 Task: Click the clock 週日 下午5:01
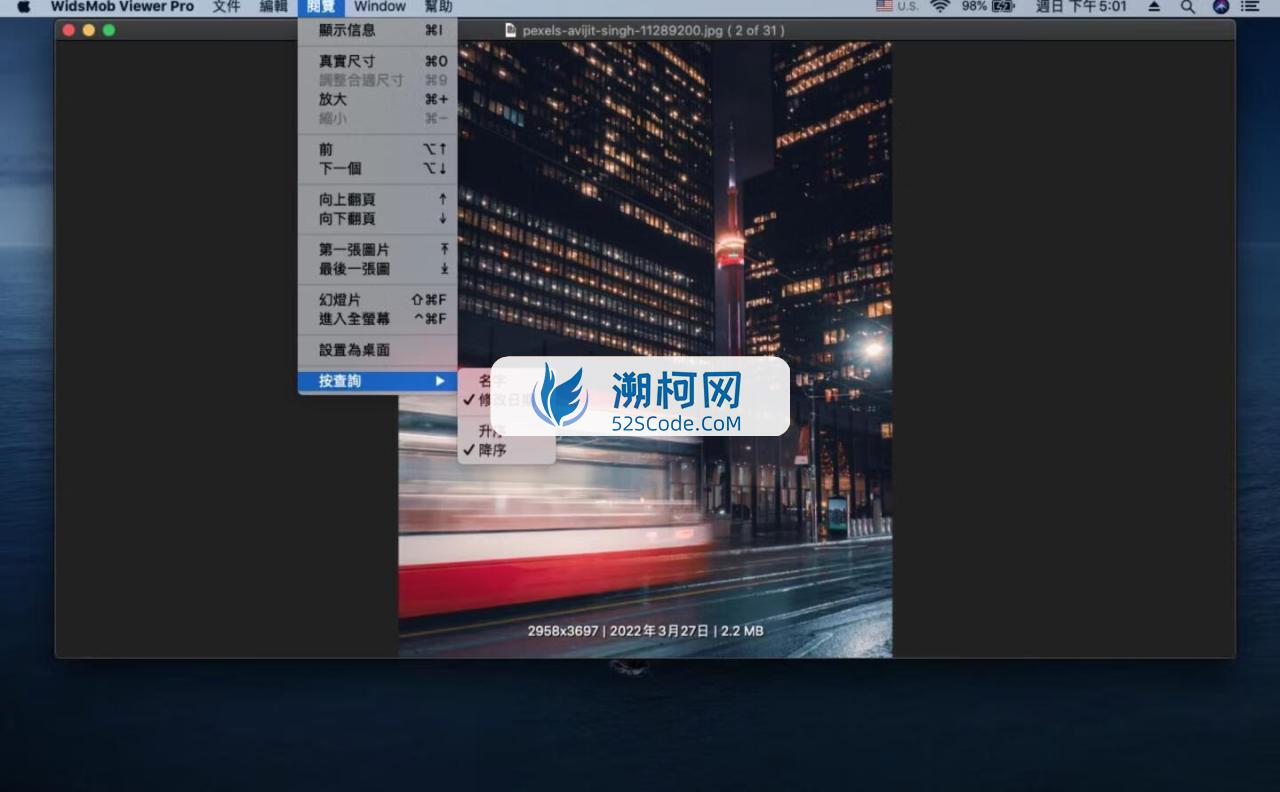pos(1081,6)
